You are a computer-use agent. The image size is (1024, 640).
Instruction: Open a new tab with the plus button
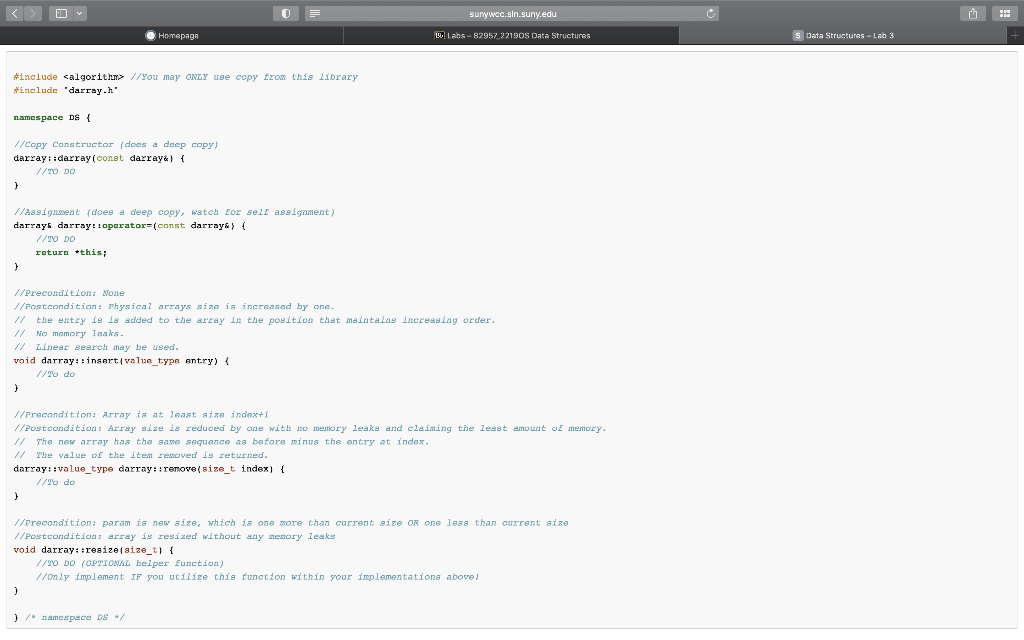coord(1015,35)
